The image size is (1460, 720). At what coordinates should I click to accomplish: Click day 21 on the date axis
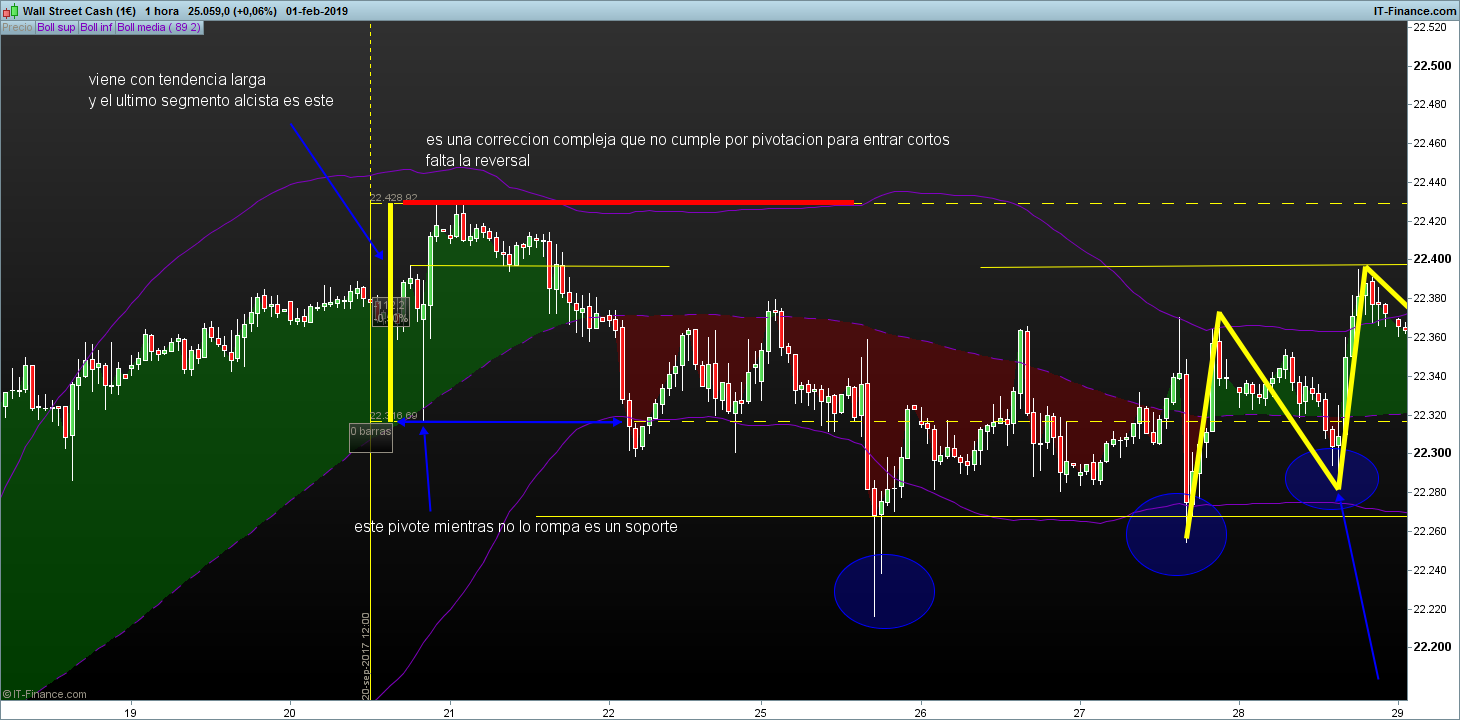[450, 712]
